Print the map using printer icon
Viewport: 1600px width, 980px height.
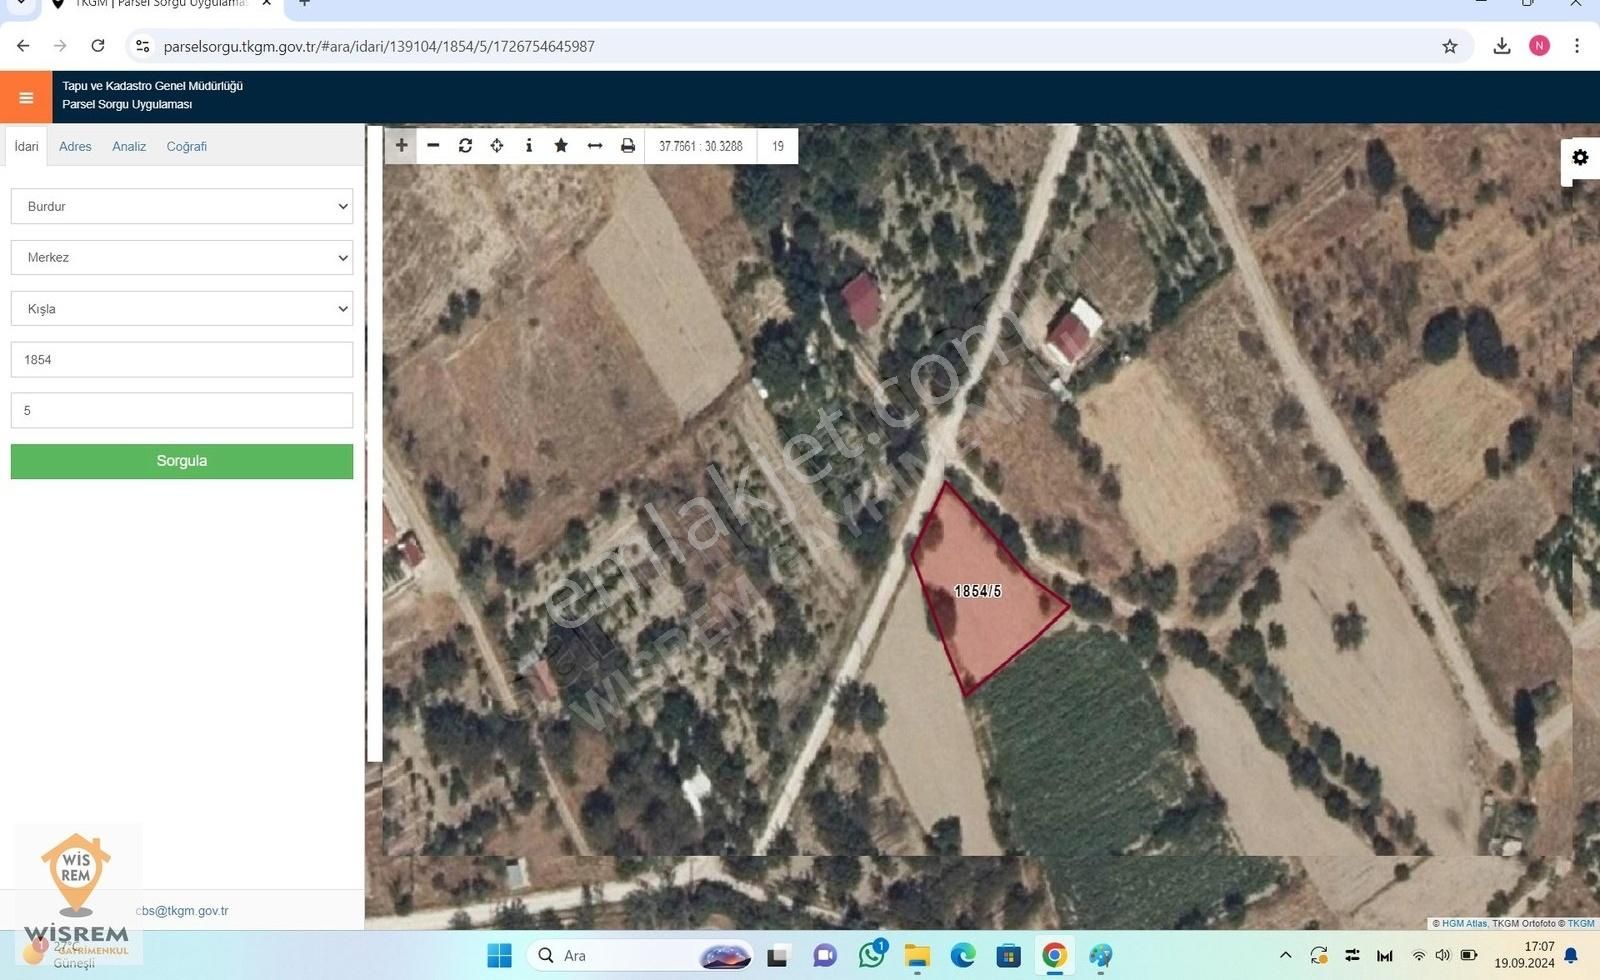pos(627,146)
